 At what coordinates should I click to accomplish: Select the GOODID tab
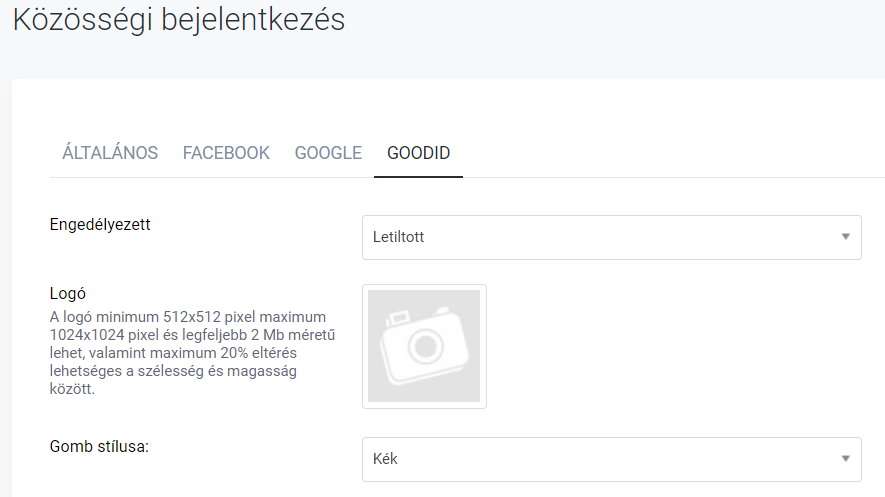pyautogui.click(x=418, y=153)
